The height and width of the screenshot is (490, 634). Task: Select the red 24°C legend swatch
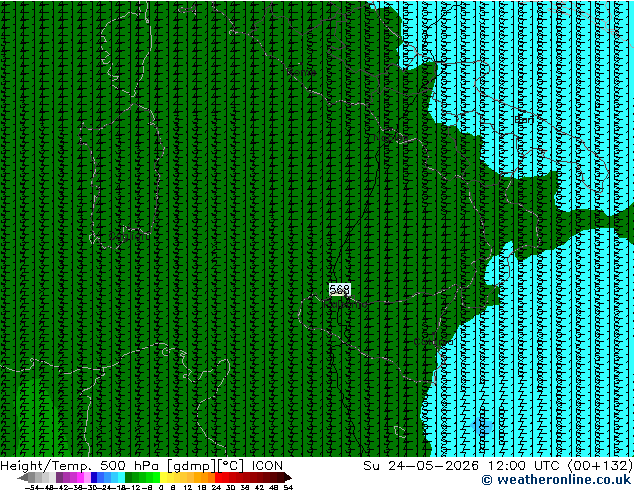[x=218, y=477]
